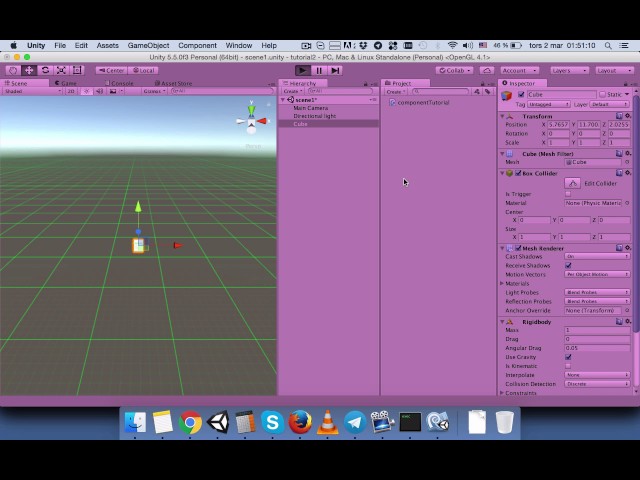640x480 pixels.
Task: Toggle the Static checkbox
Action: (x=602, y=94)
